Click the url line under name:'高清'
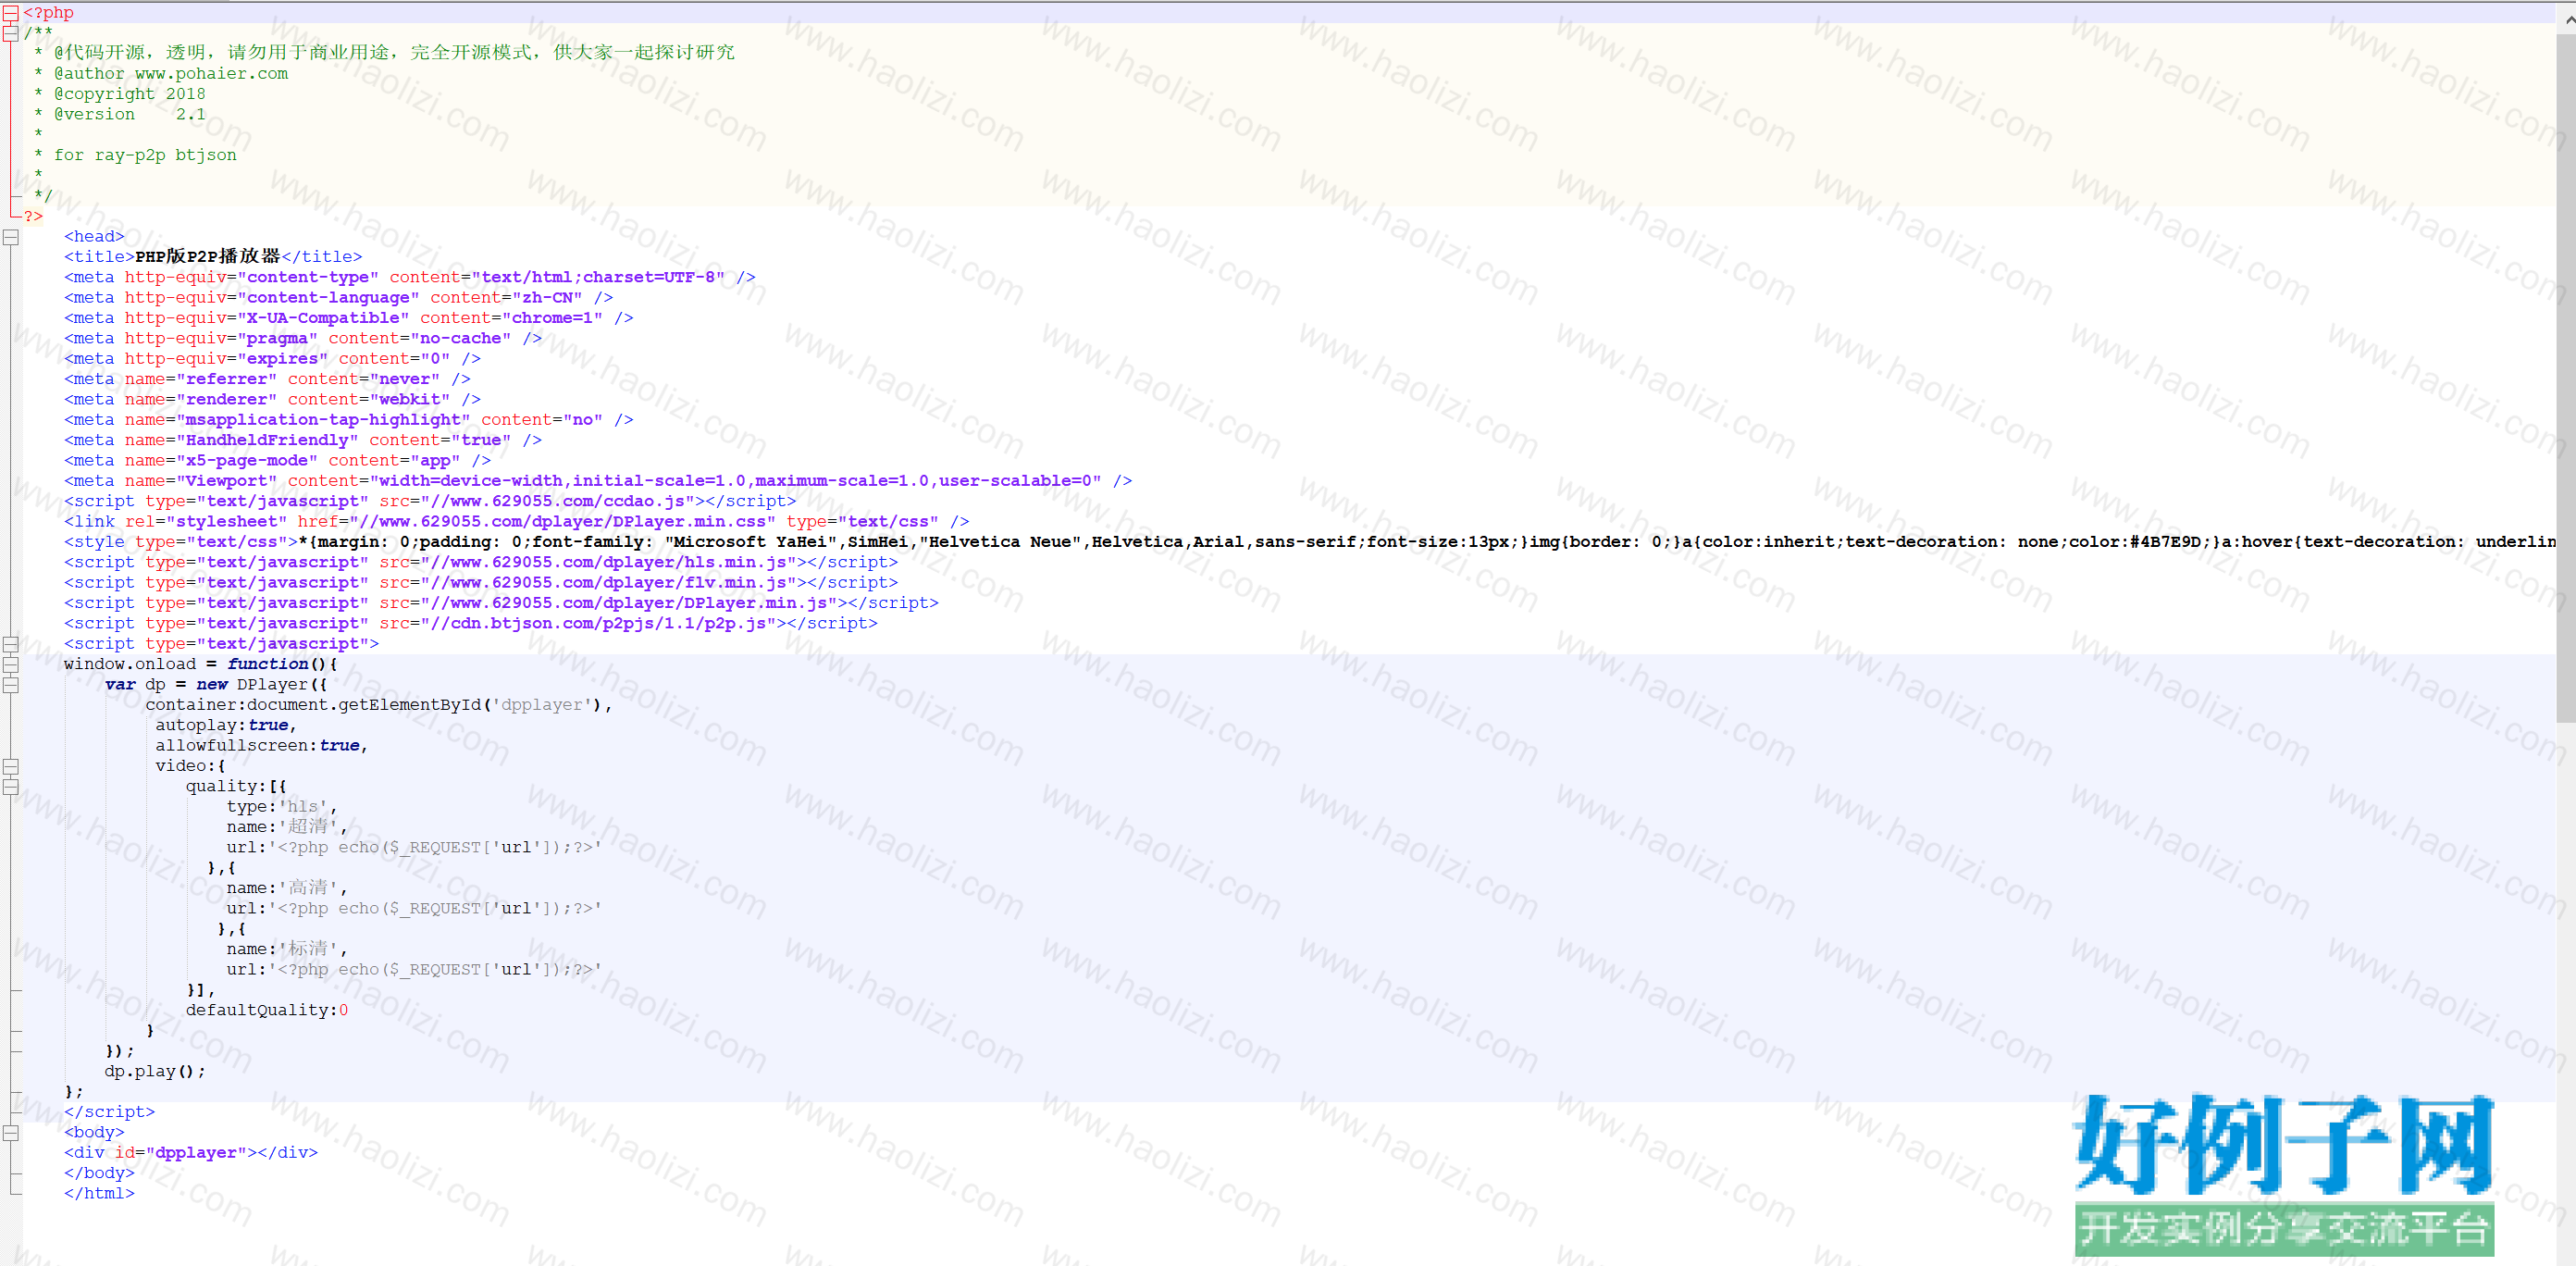The width and height of the screenshot is (2576, 1266). [414, 908]
